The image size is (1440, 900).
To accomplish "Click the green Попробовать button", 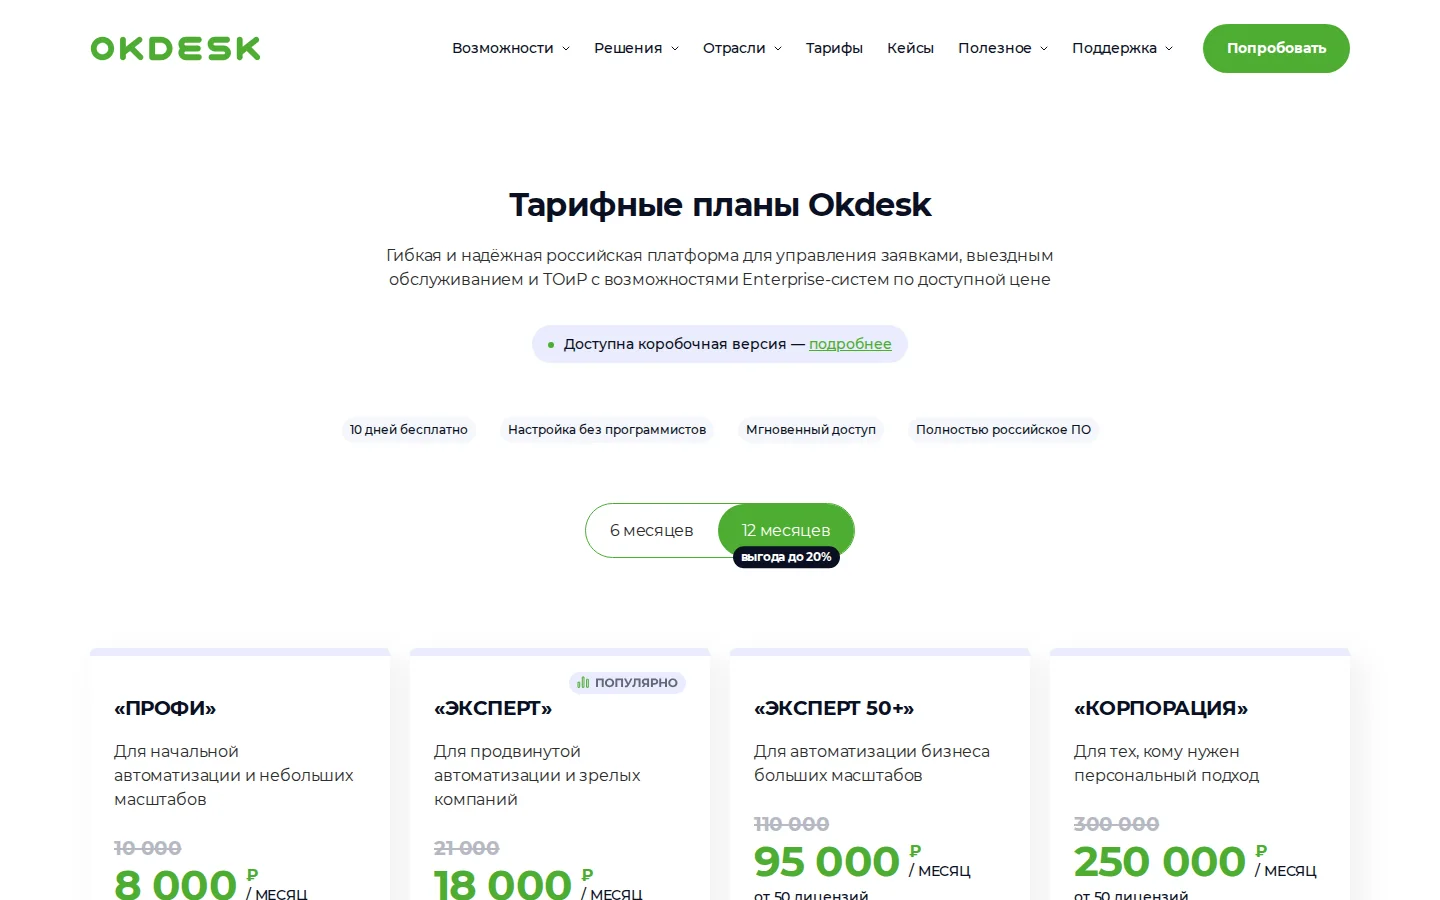I will pos(1276,48).
